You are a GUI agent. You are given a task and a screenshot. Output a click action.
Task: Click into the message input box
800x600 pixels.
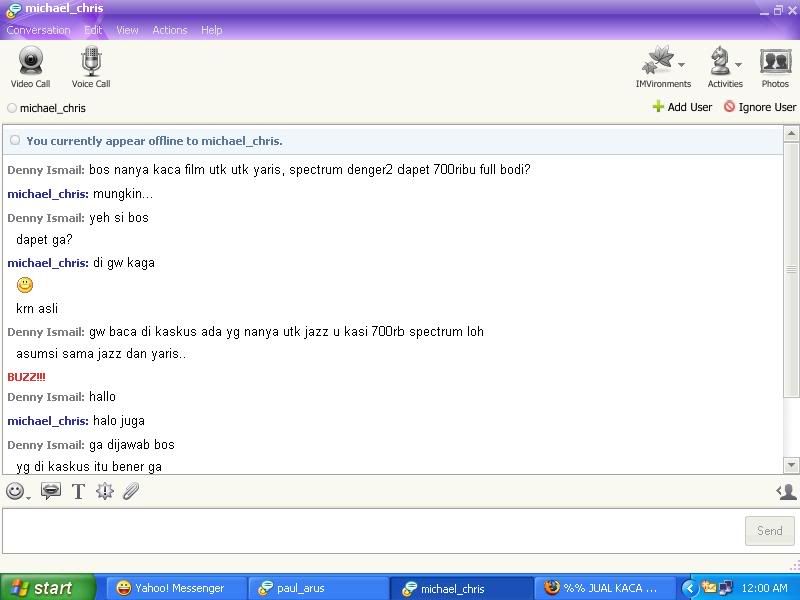pos(372,531)
